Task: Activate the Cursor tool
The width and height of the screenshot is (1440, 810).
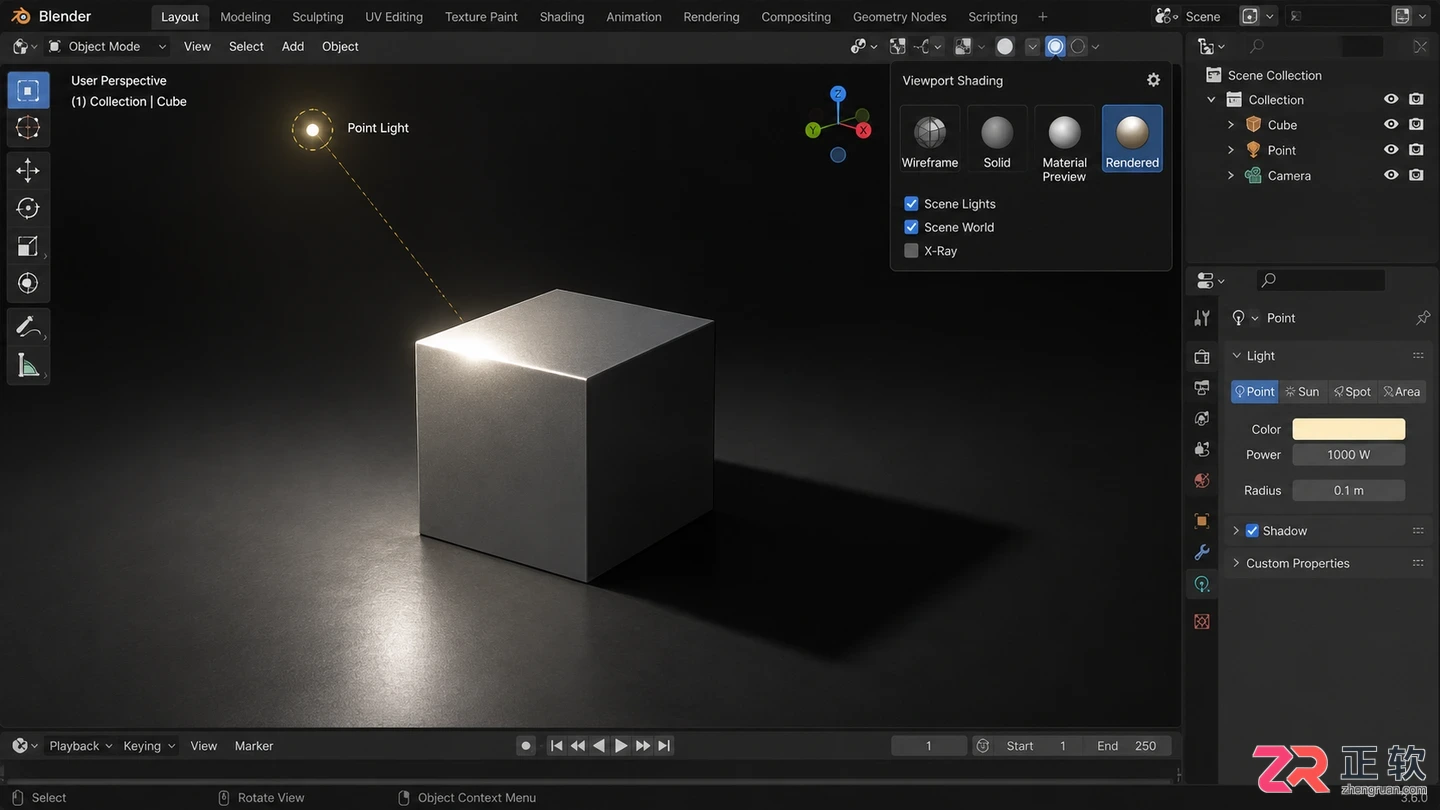Action: pyautogui.click(x=28, y=127)
